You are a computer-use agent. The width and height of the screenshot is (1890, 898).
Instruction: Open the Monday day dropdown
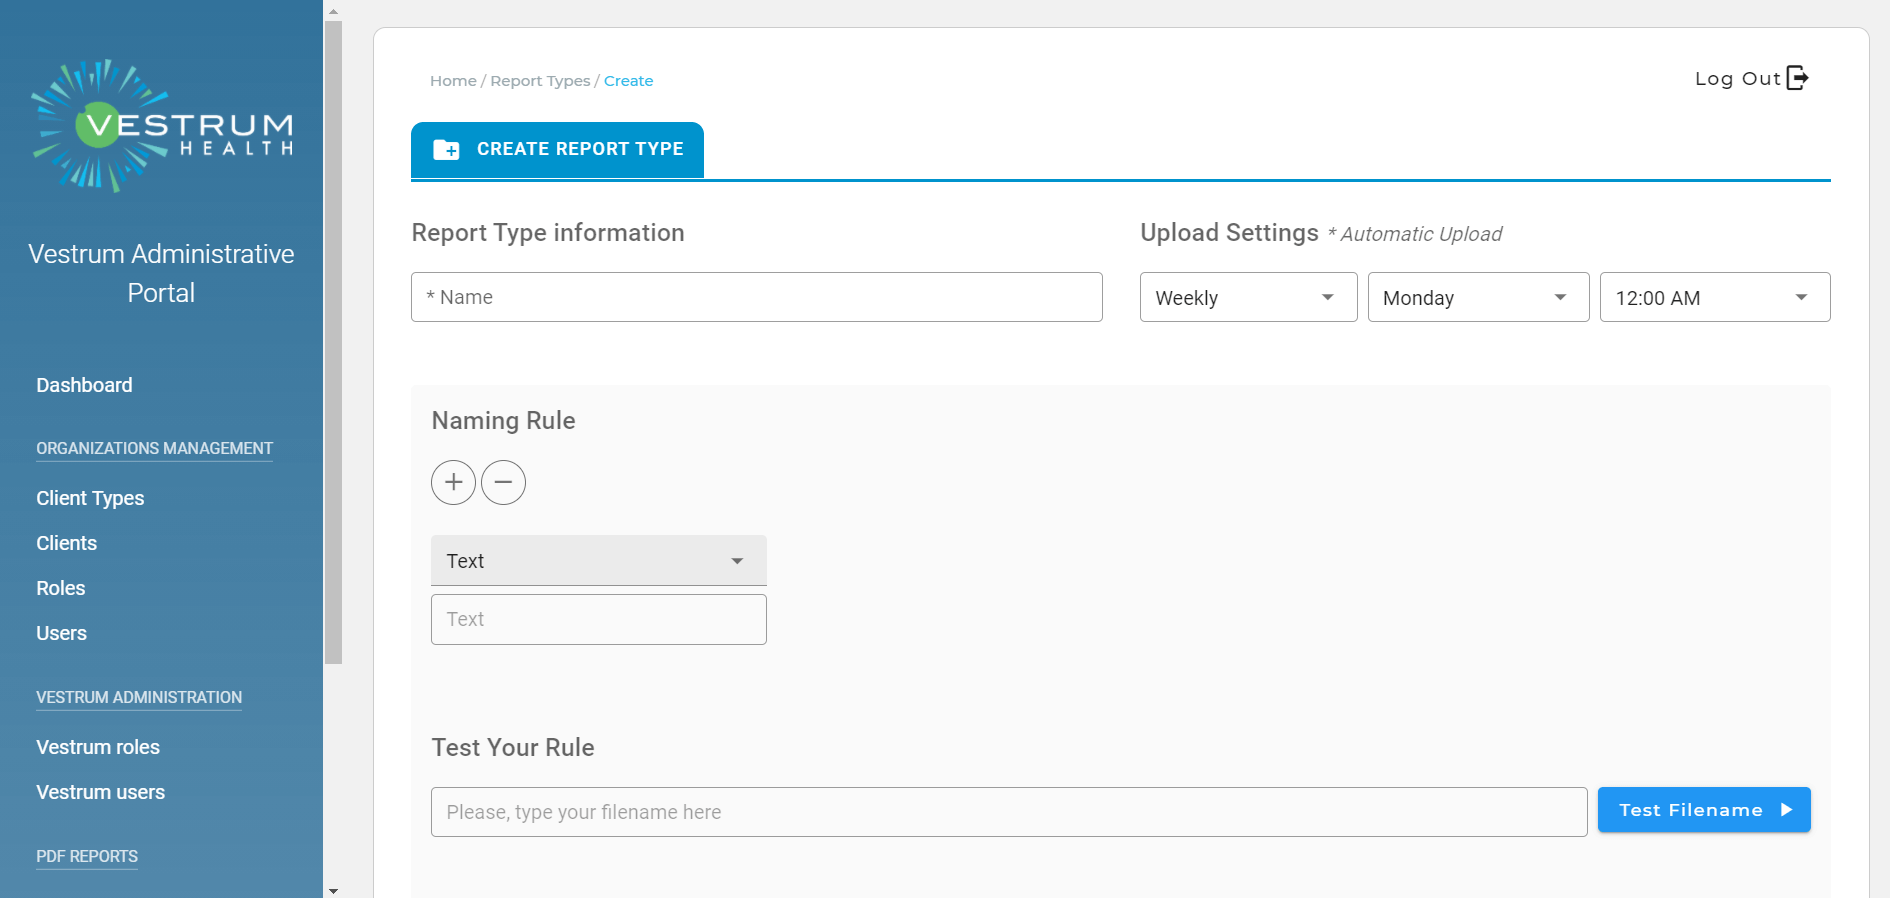click(1478, 297)
